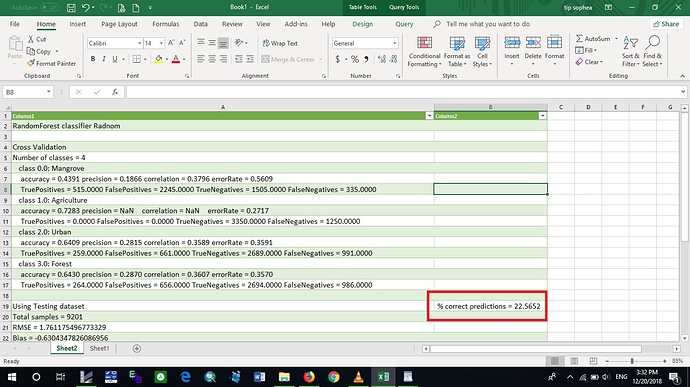Toggle Wrap Text
Image resolution: width=690 pixels, height=387 pixels.
pyautogui.click(x=280, y=43)
